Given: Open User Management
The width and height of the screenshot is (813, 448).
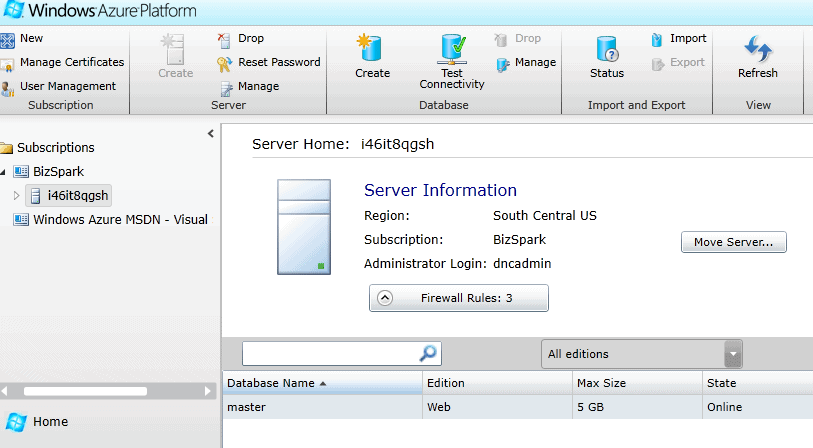Looking at the screenshot, I should click(60, 86).
